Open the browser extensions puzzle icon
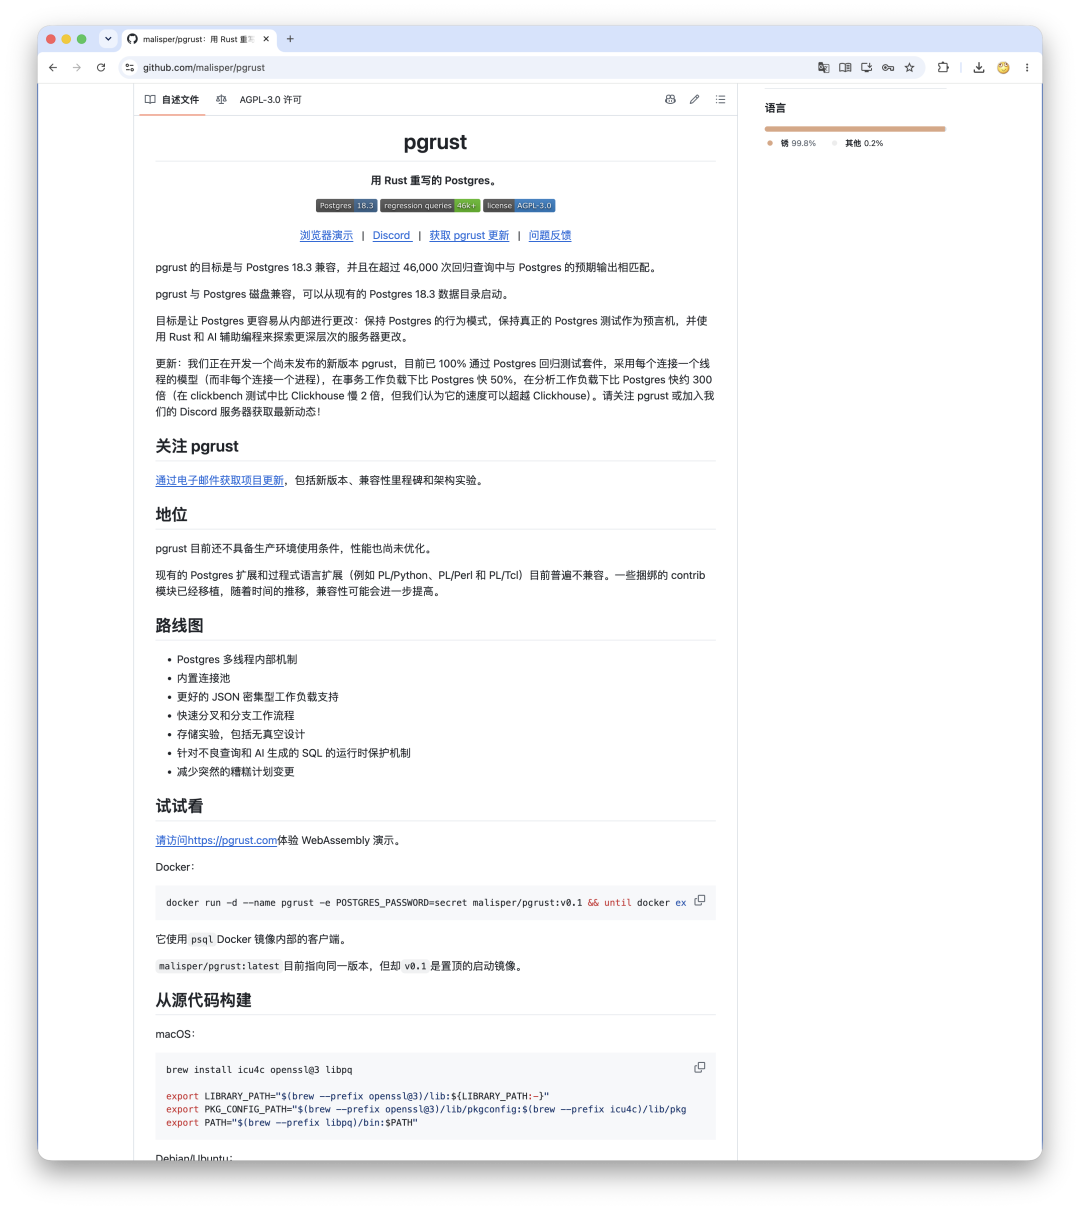Viewport: 1080px width, 1210px height. [943, 68]
